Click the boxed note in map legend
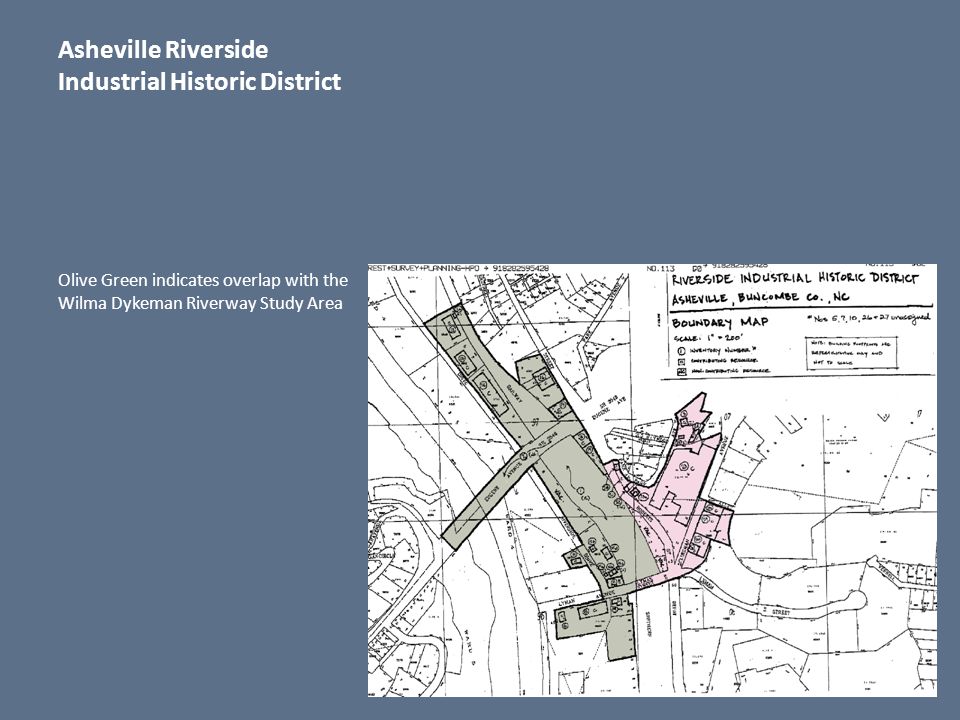Screen dimensions: 960x720 [x=852, y=353]
